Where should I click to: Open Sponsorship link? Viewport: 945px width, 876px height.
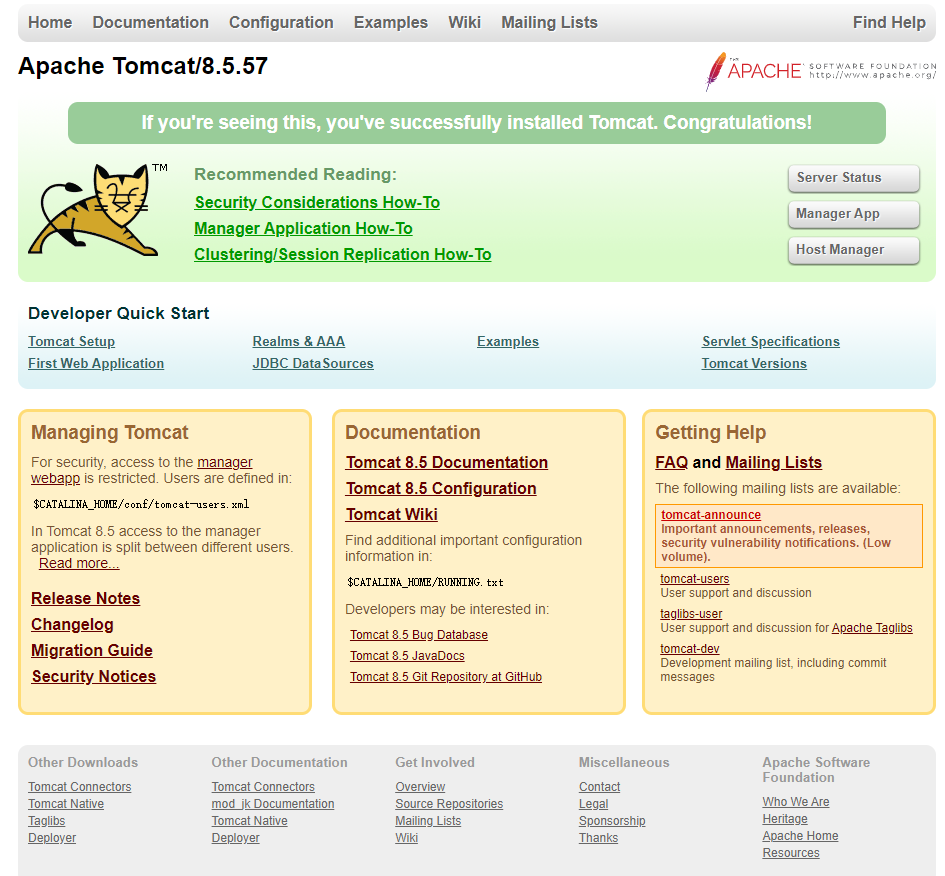tap(612, 821)
